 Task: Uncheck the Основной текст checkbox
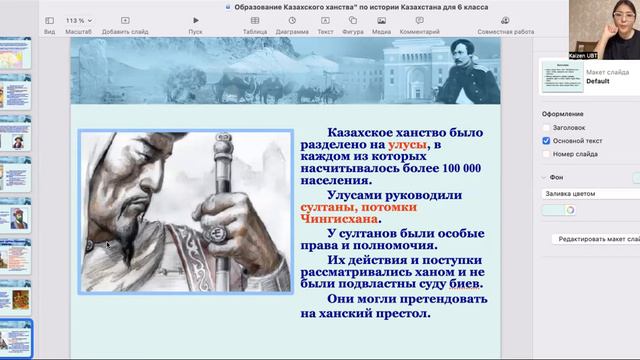point(546,141)
